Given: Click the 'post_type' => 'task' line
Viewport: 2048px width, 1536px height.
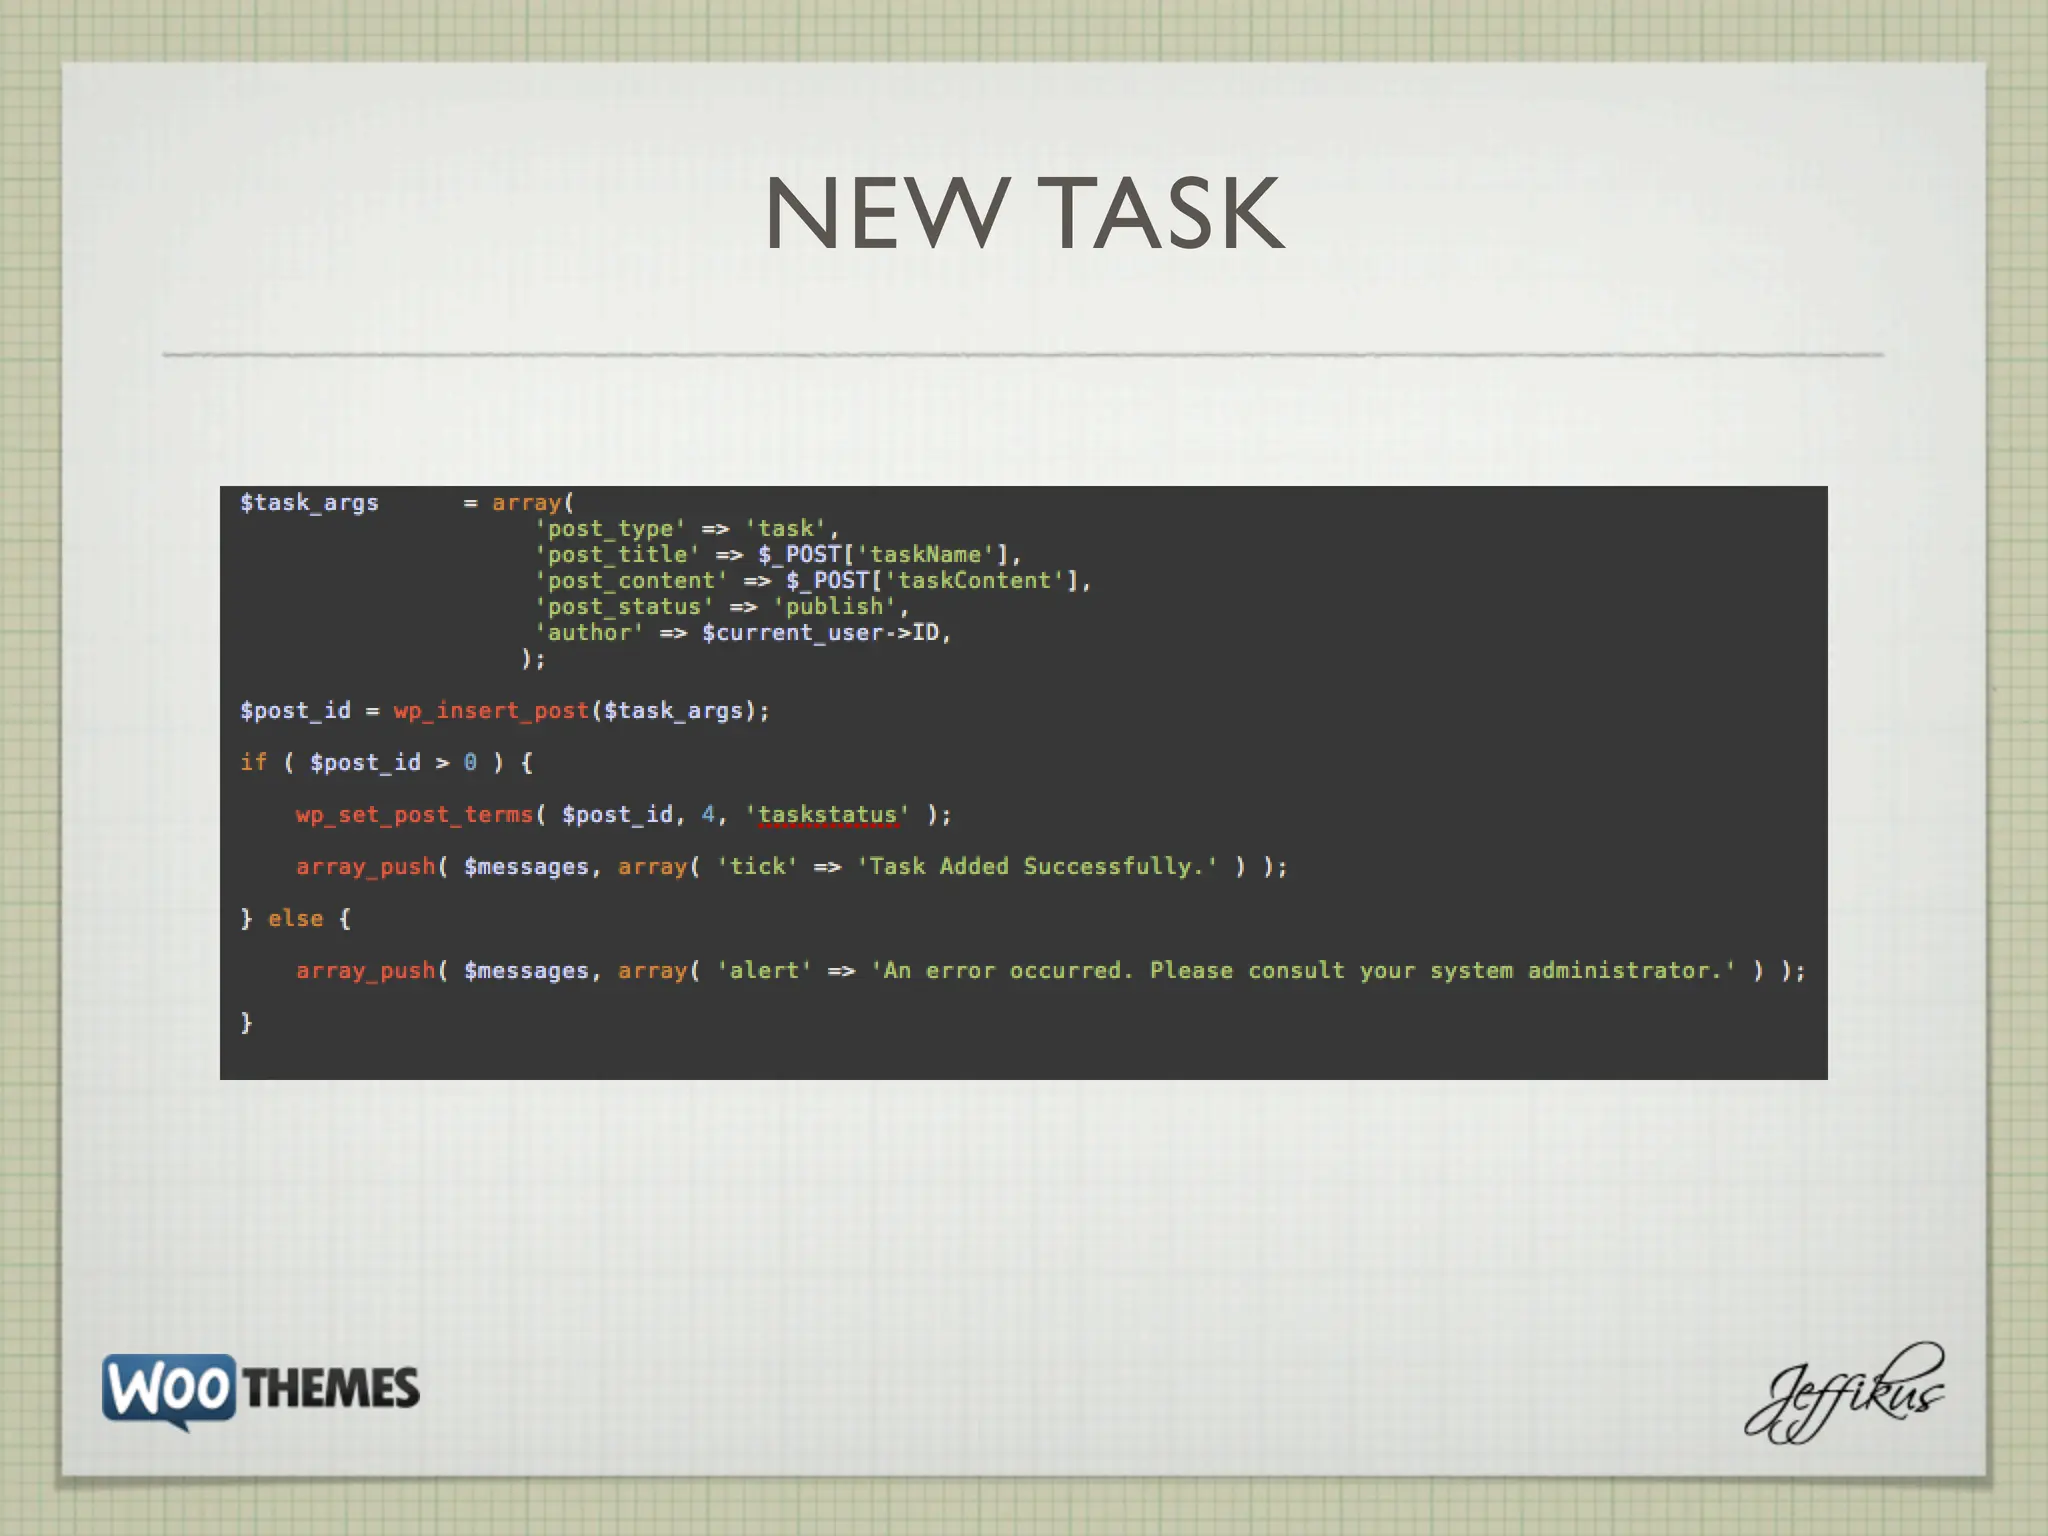Looking at the screenshot, I should pos(687,529).
